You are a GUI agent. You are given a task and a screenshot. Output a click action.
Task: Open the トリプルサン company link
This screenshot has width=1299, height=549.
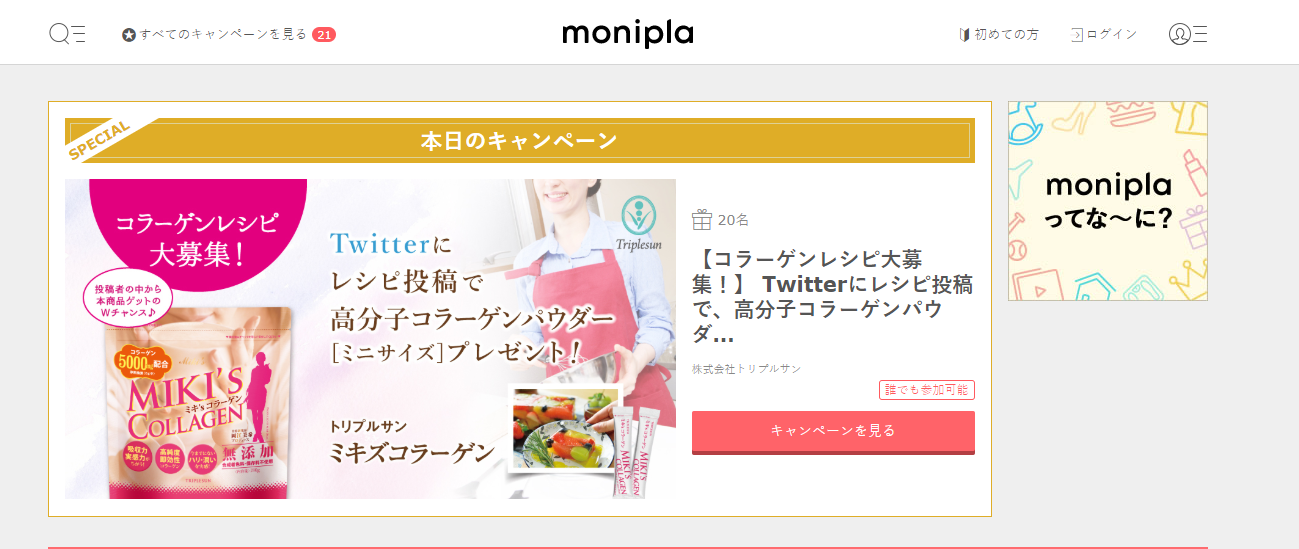[x=769, y=369]
